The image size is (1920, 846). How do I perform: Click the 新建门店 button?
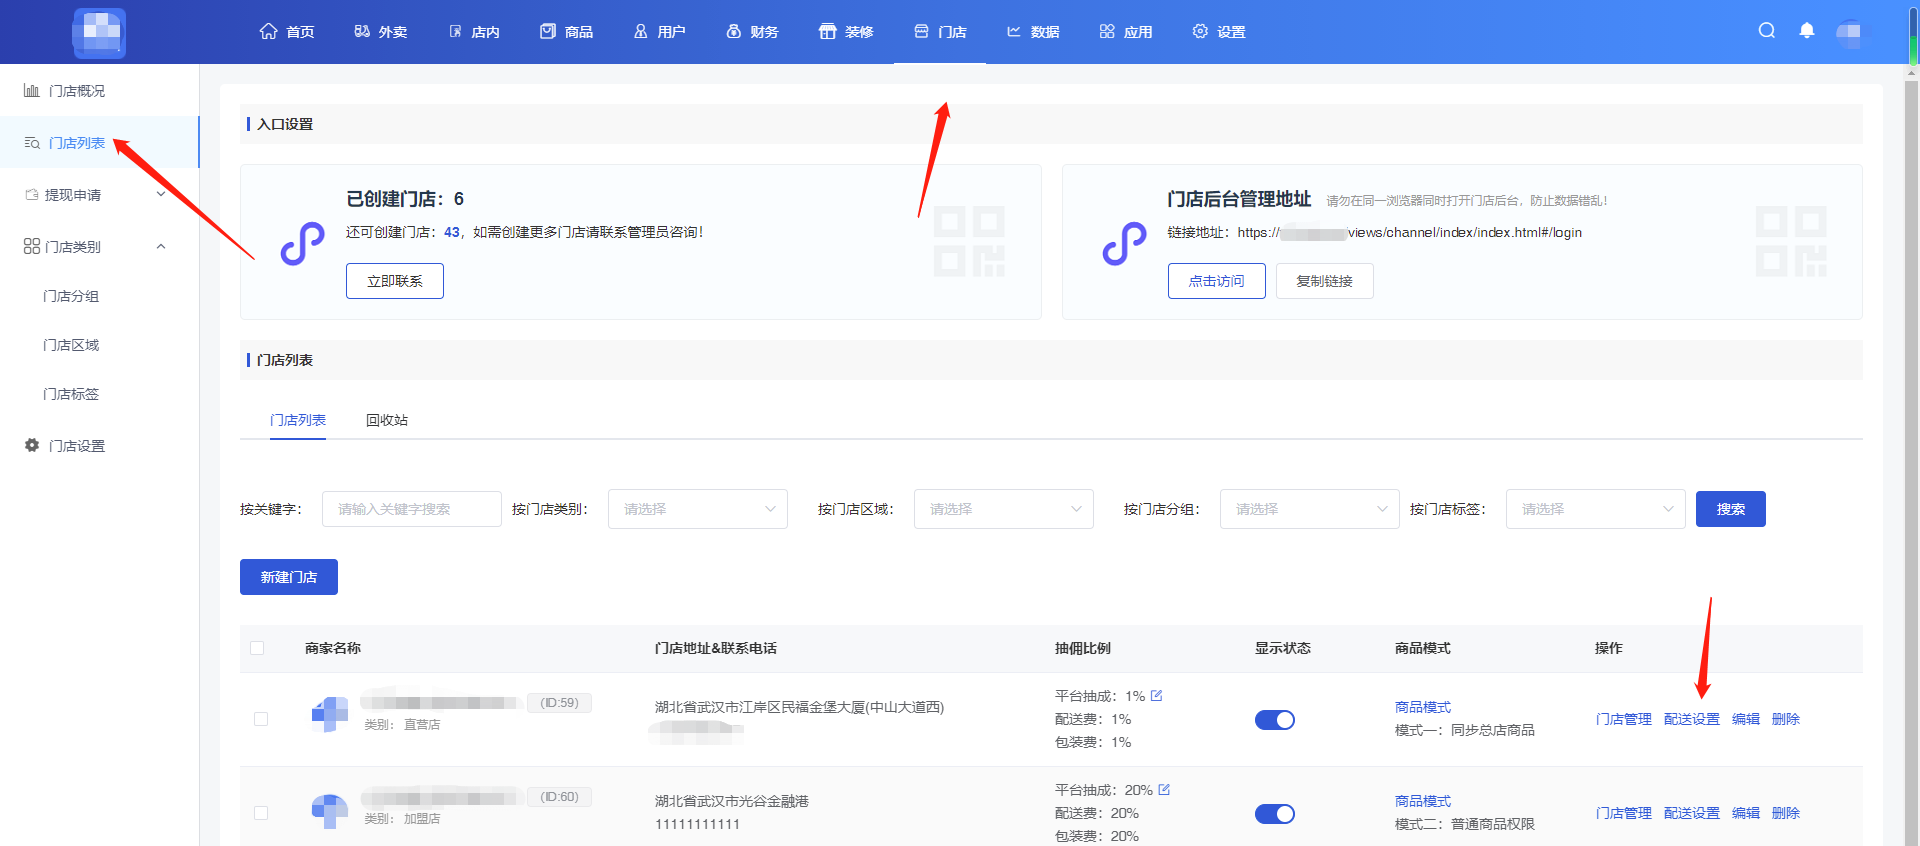[288, 577]
